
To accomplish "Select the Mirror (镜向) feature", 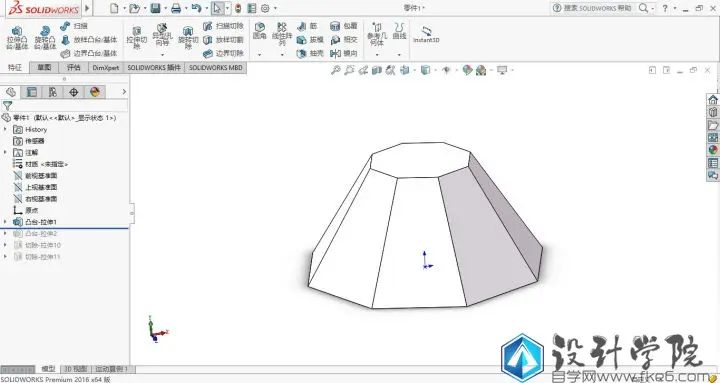I will [344, 53].
